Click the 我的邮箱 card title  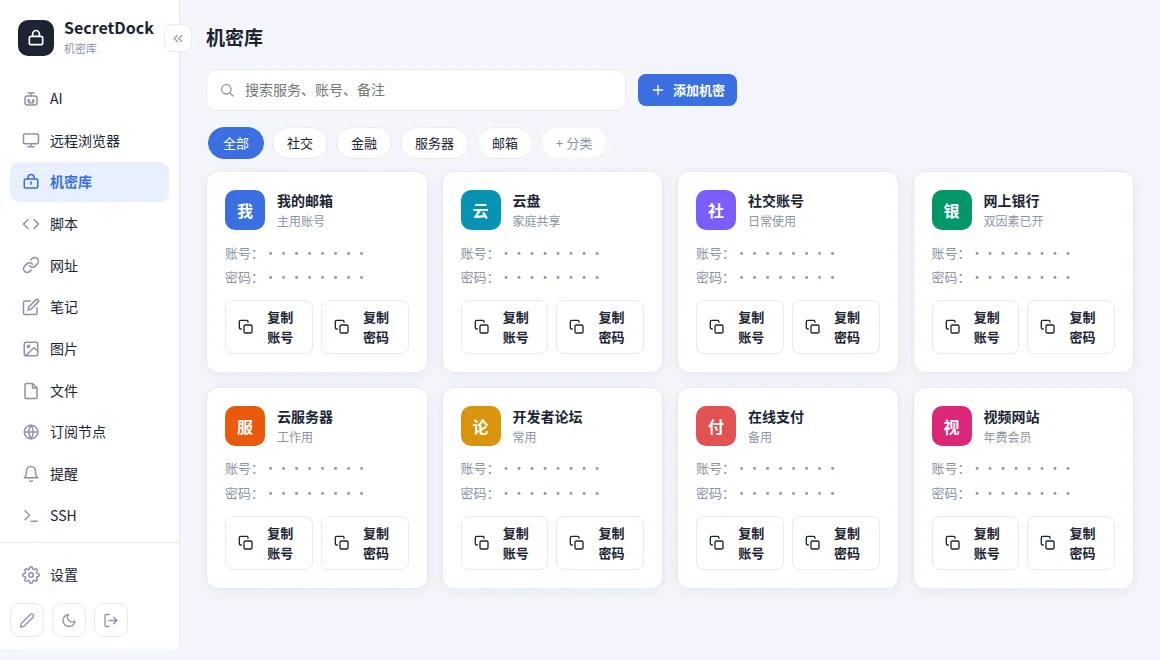(305, 201)
